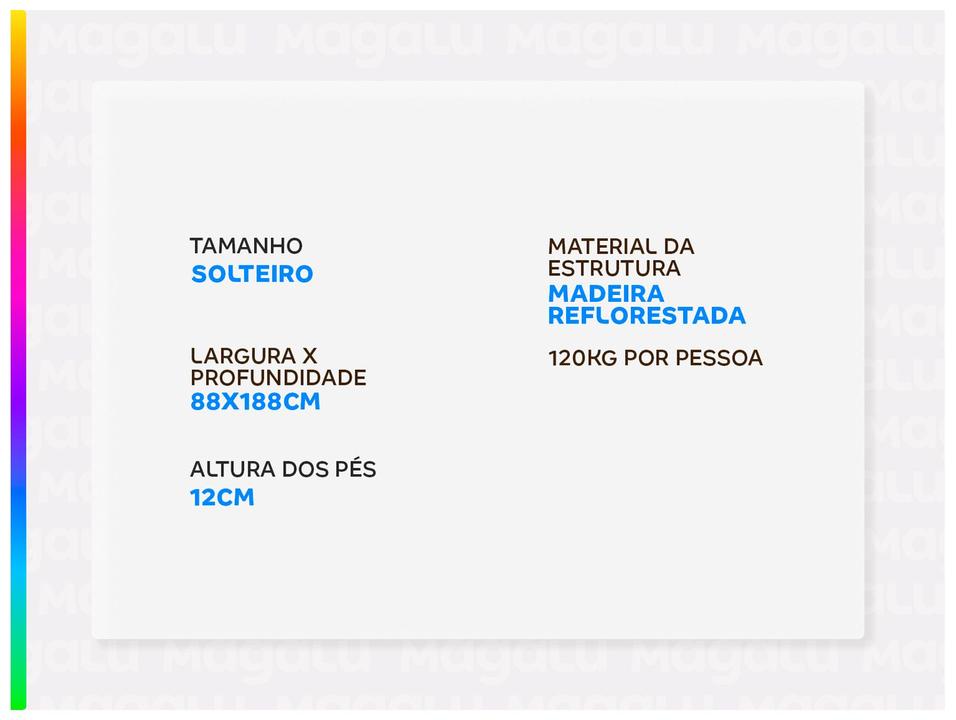Screen dimensions: 956x720
Task: Click the TAMANHO label
Action: (246, 246)
